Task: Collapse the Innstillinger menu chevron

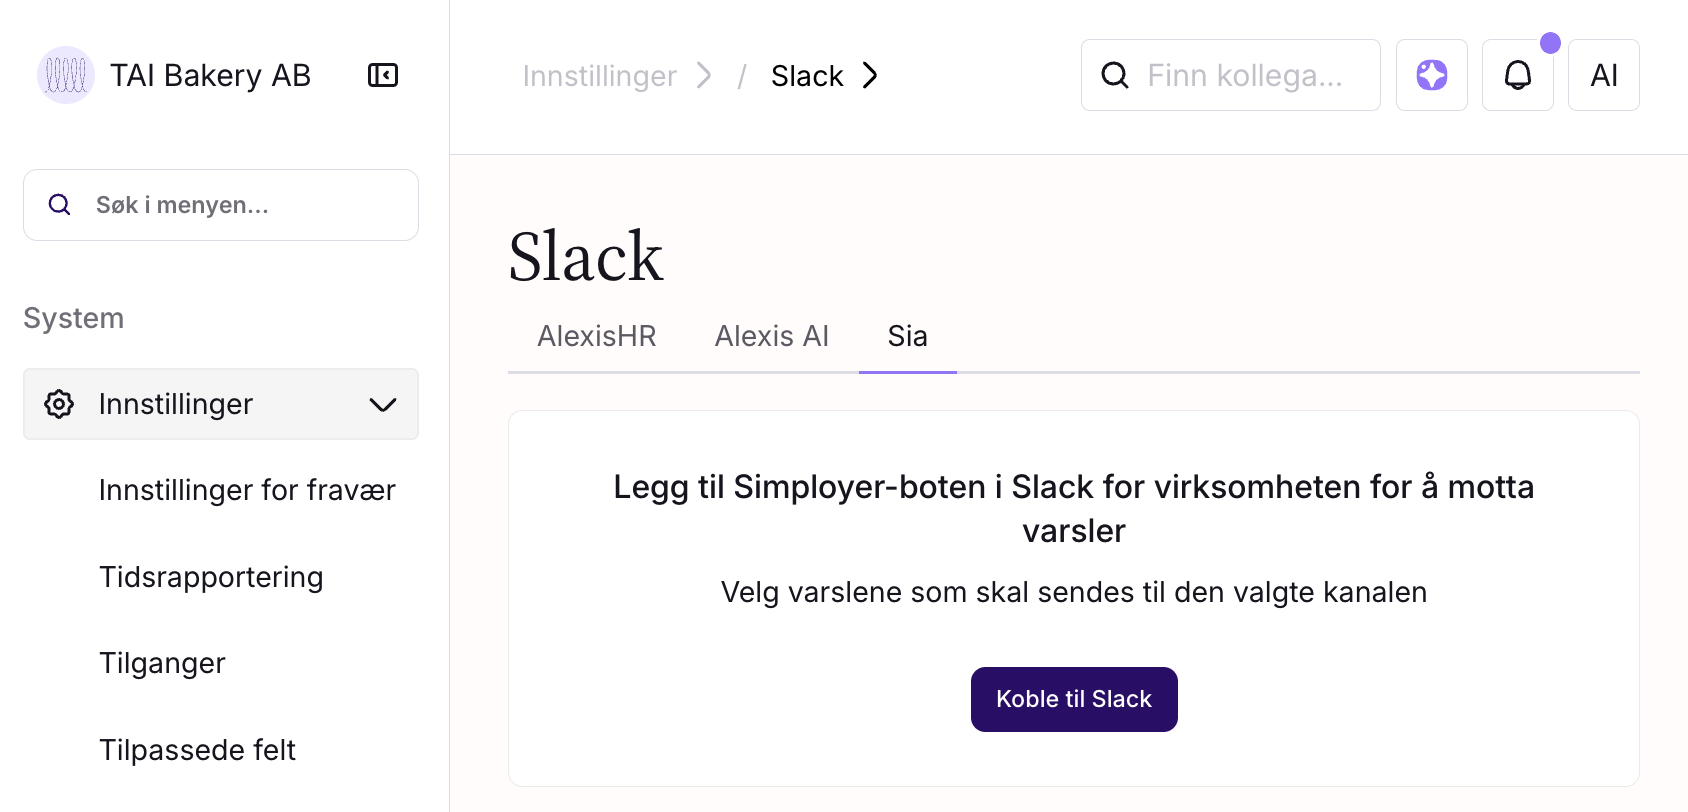Action: pos(383,404)
